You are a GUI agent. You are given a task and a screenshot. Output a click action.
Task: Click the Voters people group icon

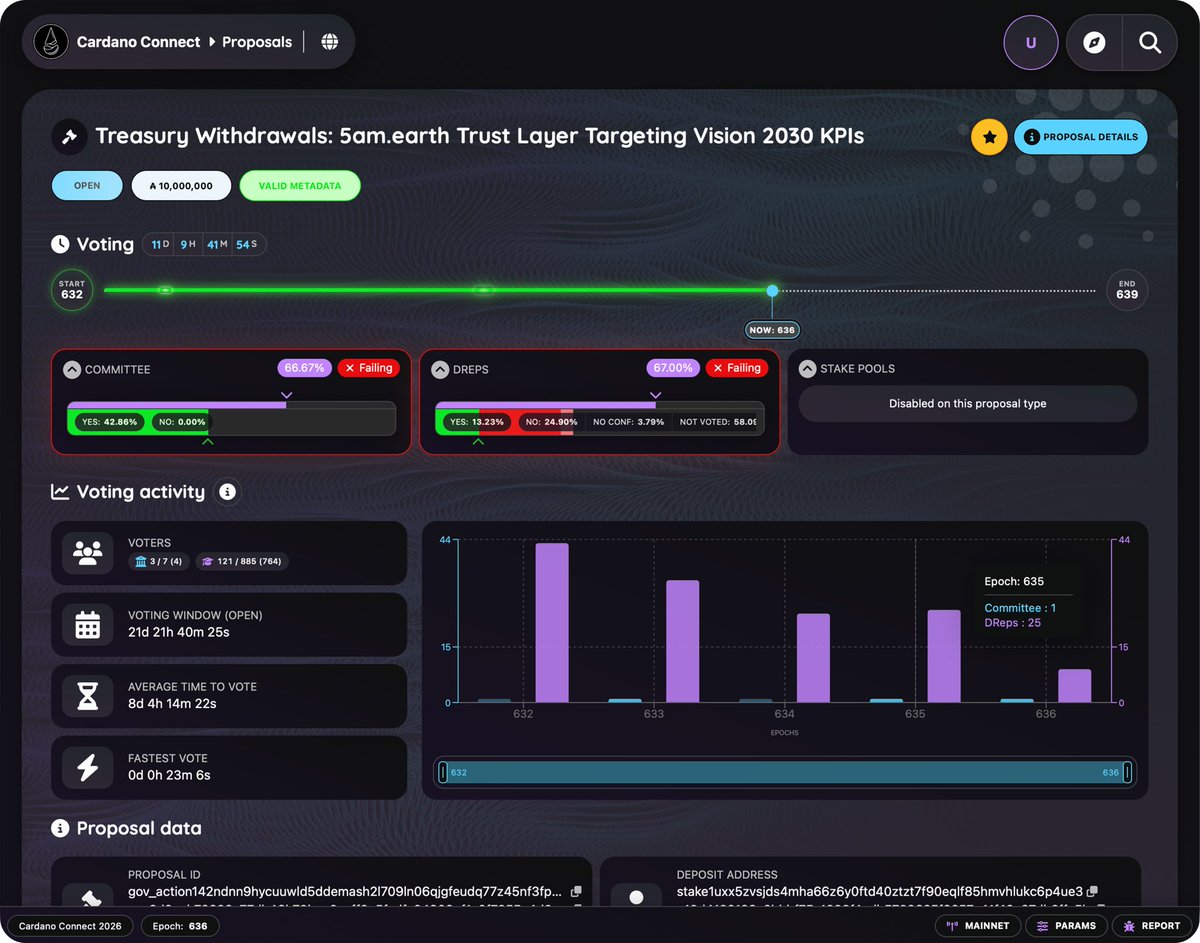coord(88,552)
